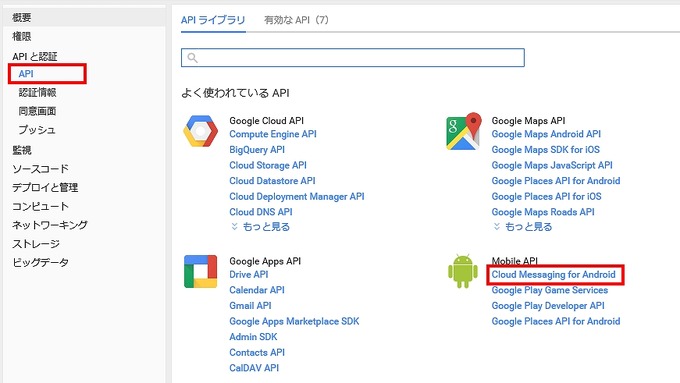Open ネットワーキング in the sidebar
This screenshot has height=383, width=680.
[x=50, y=225]
